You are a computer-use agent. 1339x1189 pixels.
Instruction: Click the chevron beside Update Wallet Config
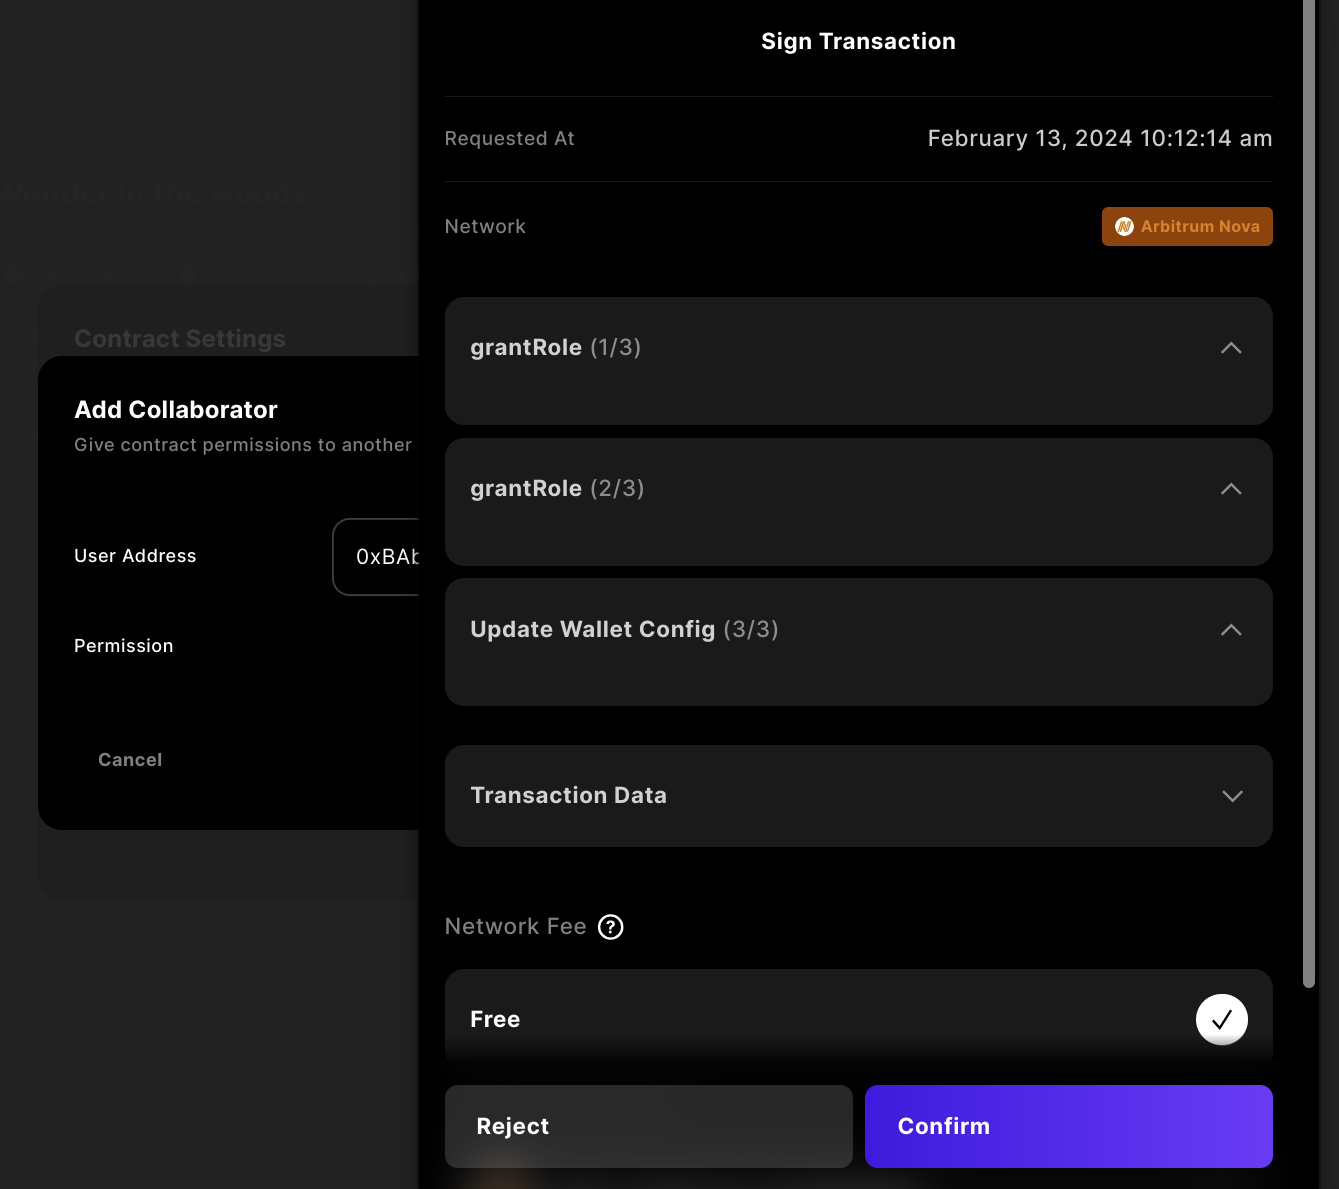pos(1231,630)
